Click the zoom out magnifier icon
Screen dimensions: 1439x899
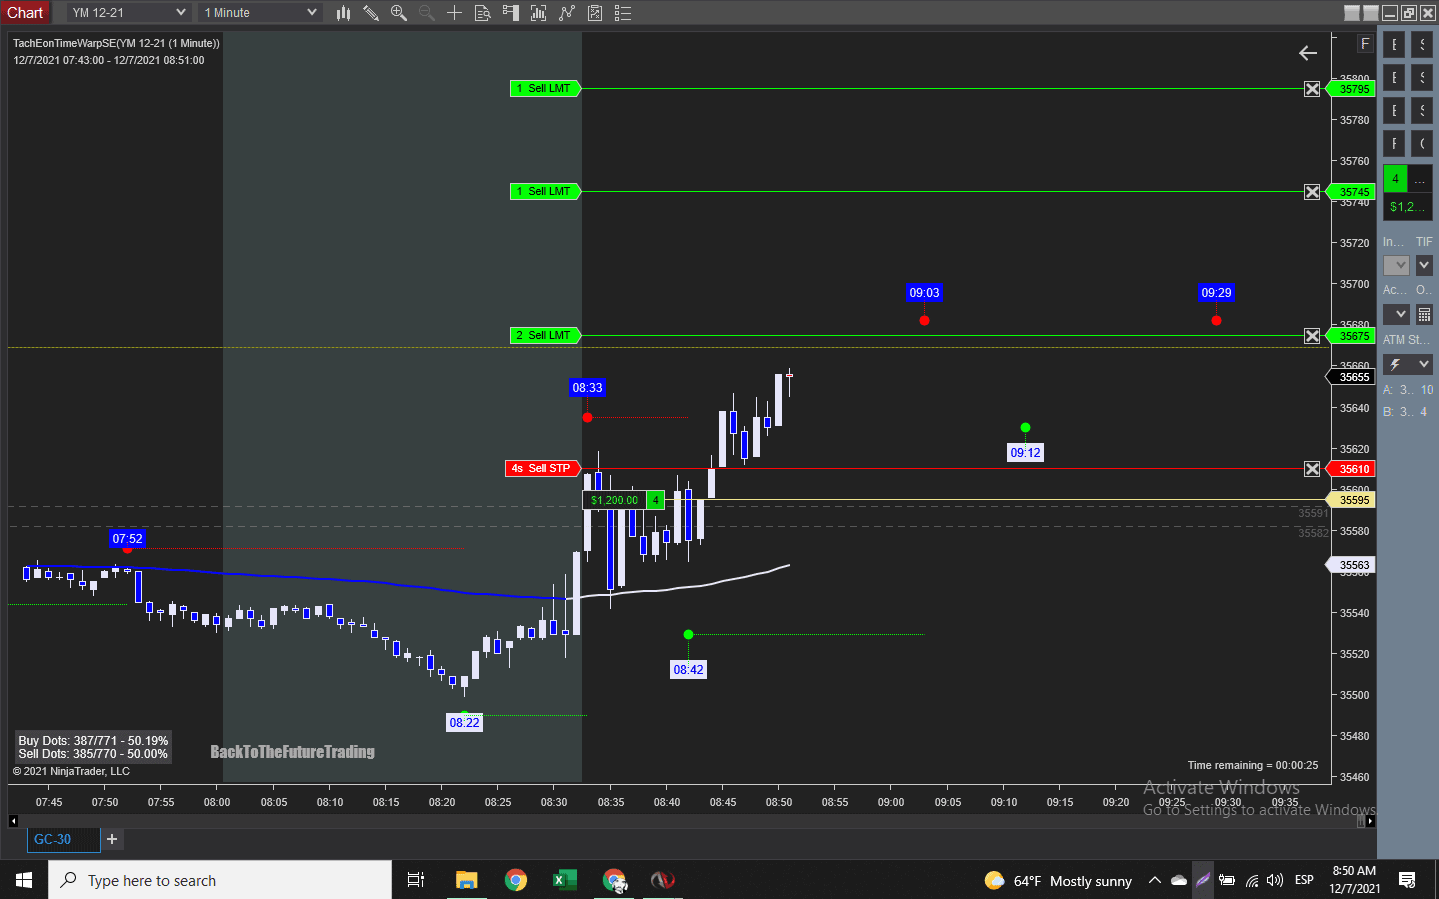click(427, 13)
